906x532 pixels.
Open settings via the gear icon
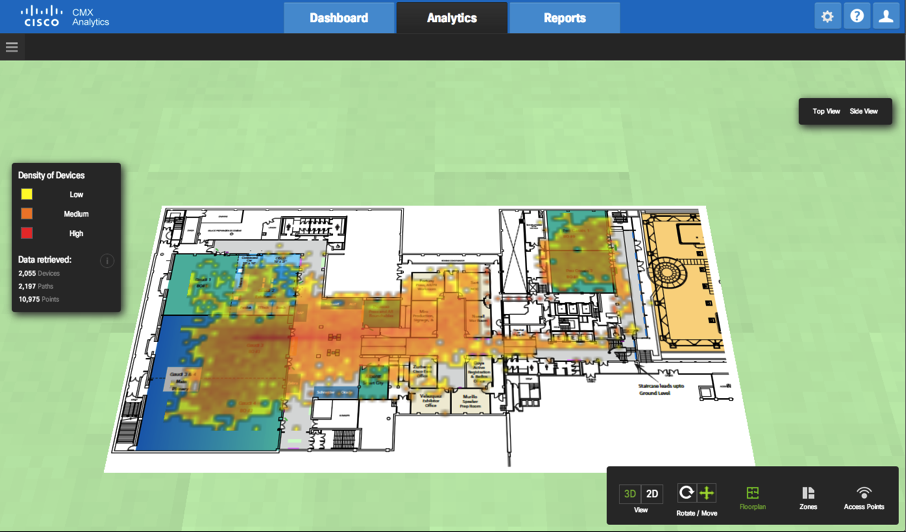[827, 17]
